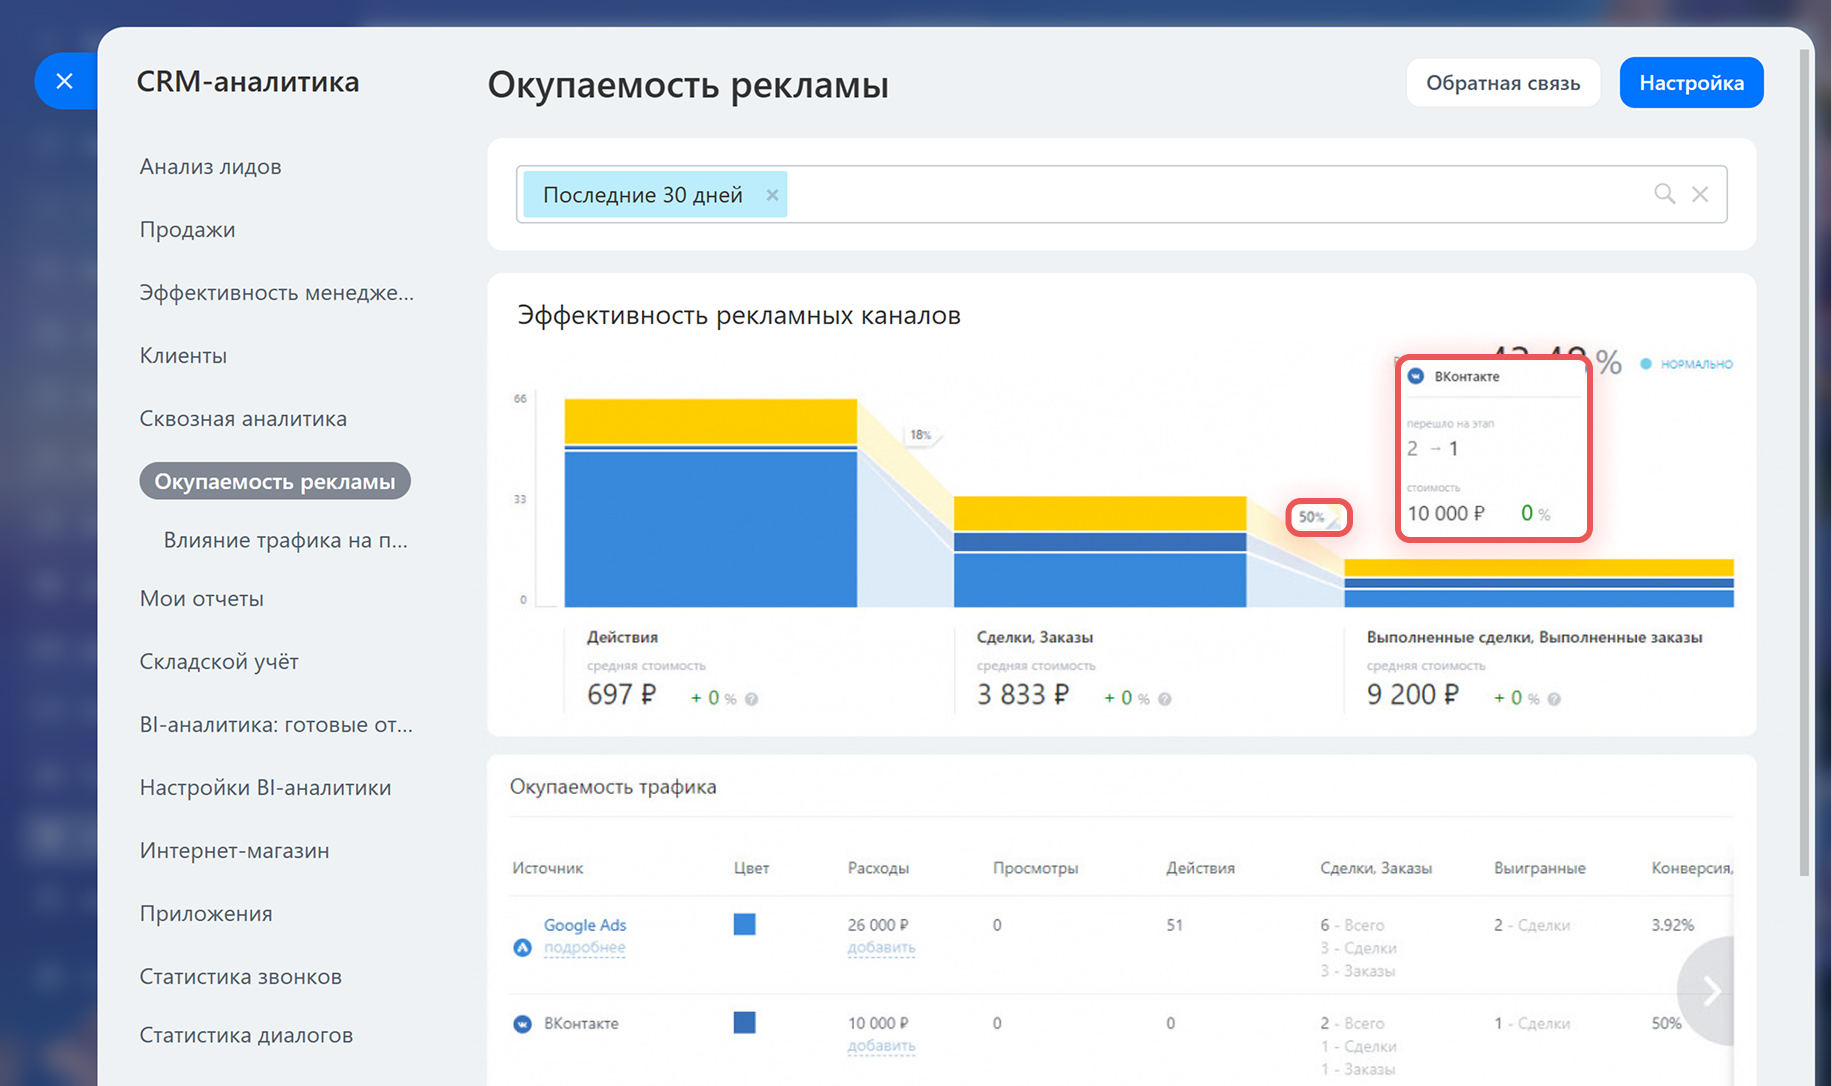Open 'Клиенты' section
This screenshot has height=1086, width=1832.
click(183, 356)
